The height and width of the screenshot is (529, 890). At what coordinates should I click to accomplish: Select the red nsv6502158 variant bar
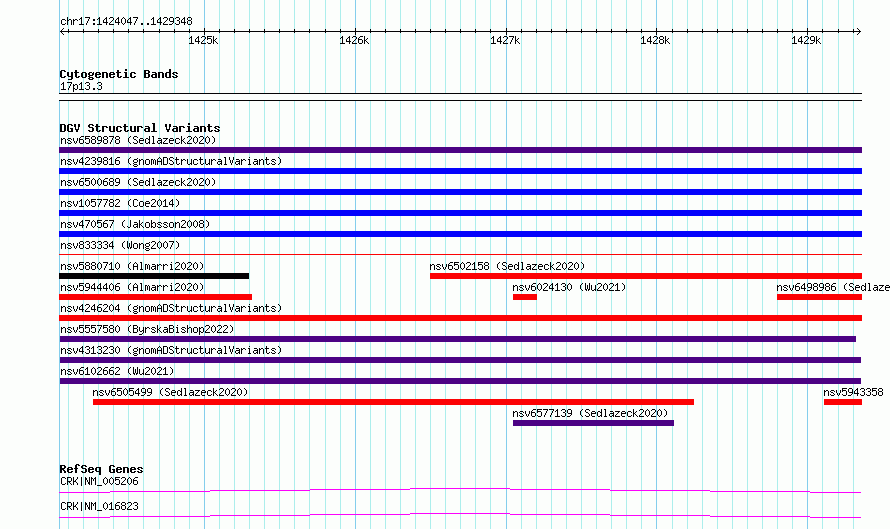[x=646, y=276]
